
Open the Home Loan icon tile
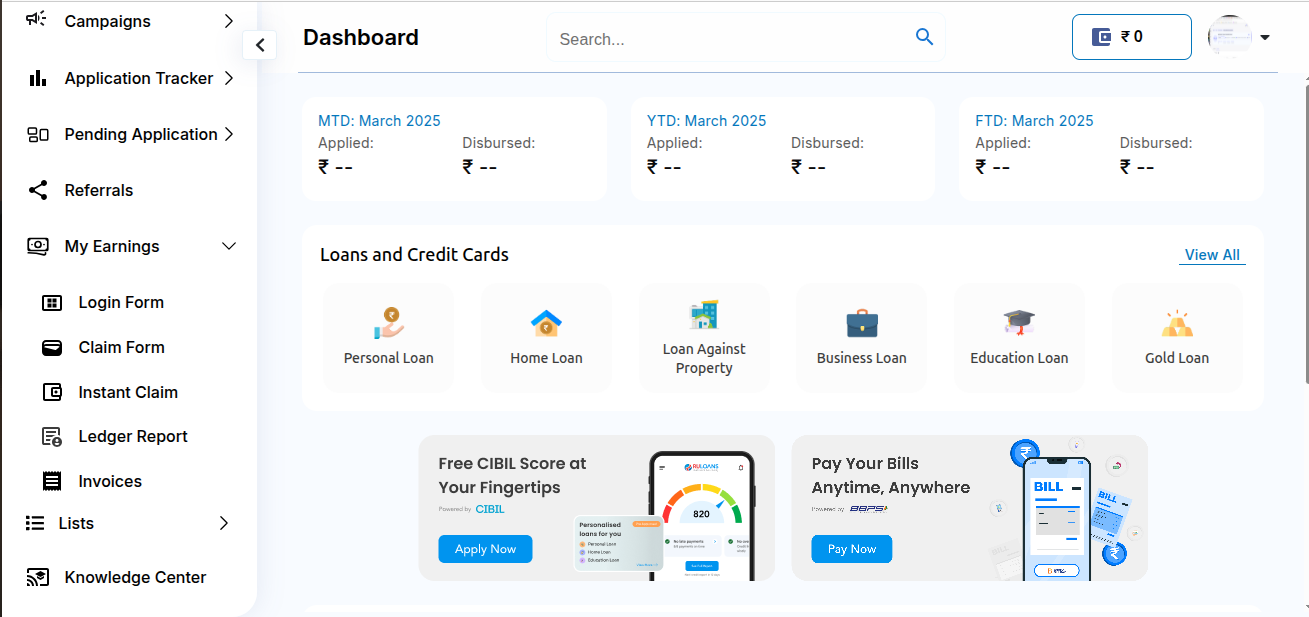[546, 323]
